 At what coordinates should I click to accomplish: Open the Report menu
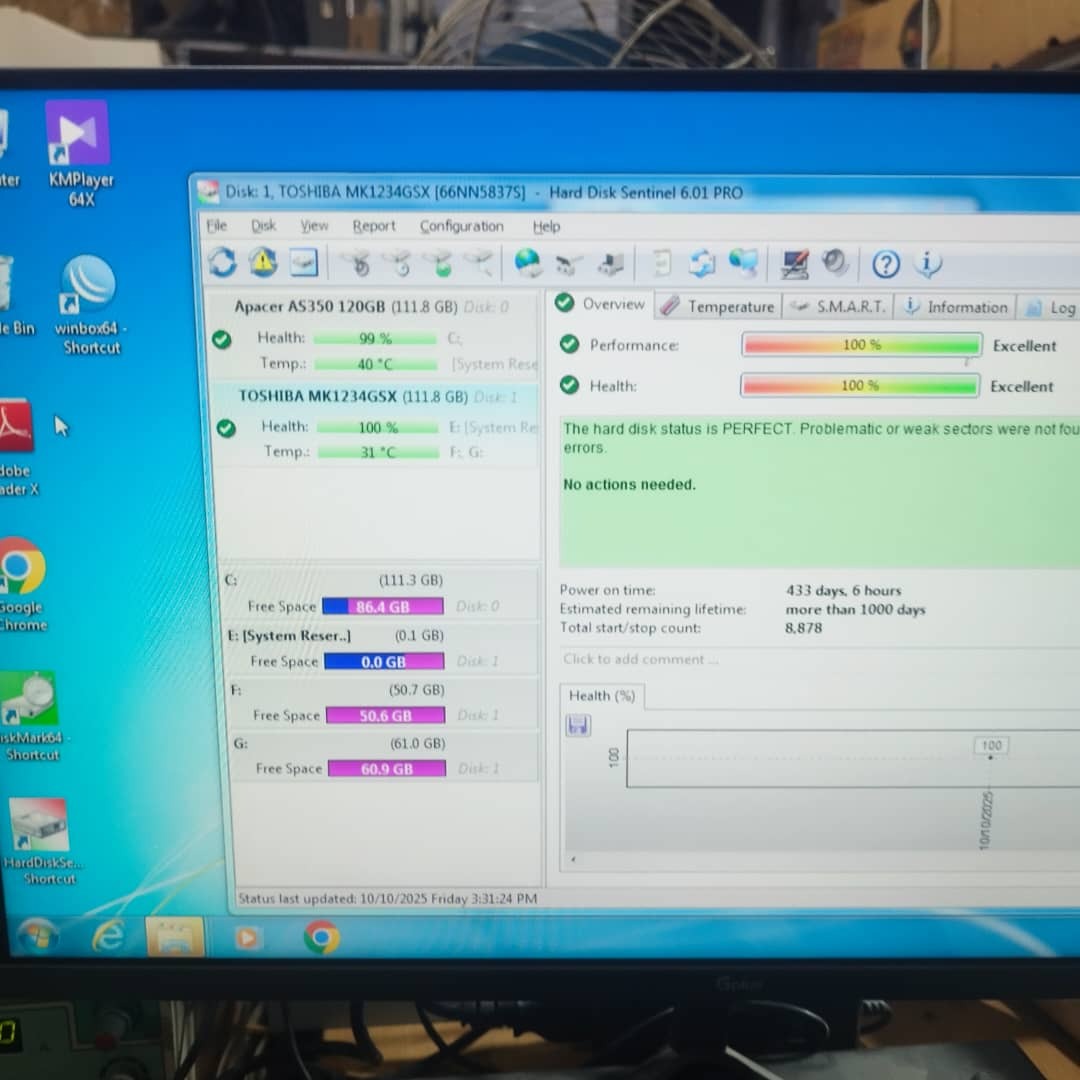(x=374, y=227)
